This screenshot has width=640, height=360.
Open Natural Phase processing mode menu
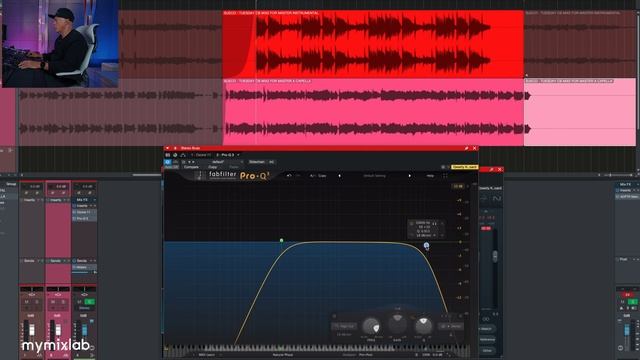pyautogui.click(x=282, y=355)
